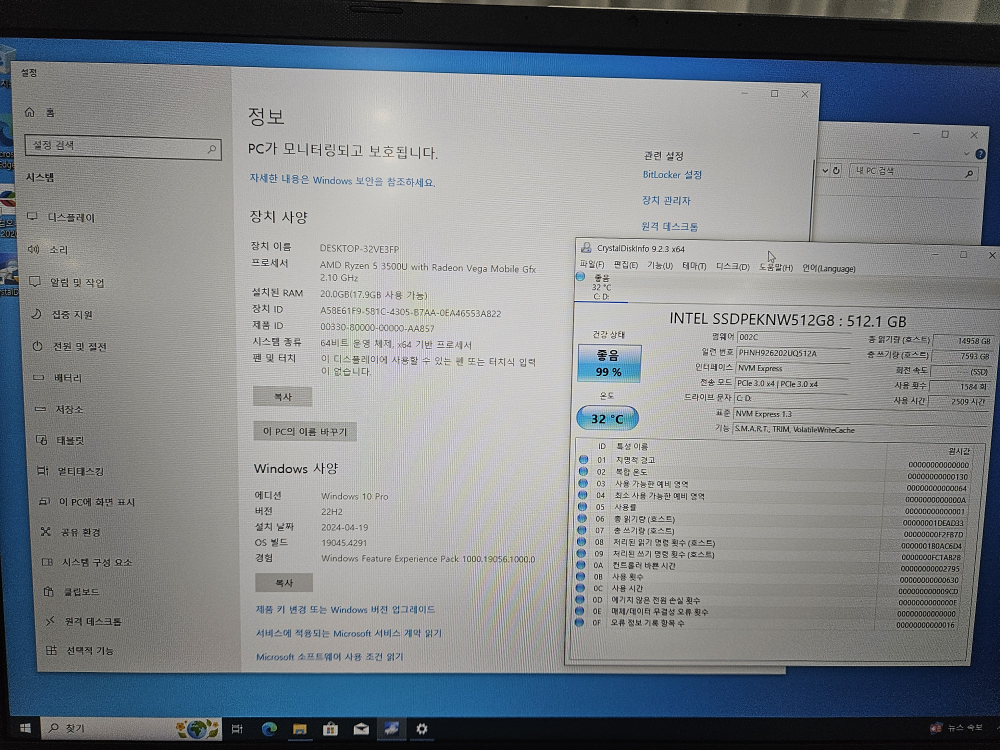Screen dimensions: 1000x750
Task: Open 디스플레이 settings in sidebar
Action: 61,217
